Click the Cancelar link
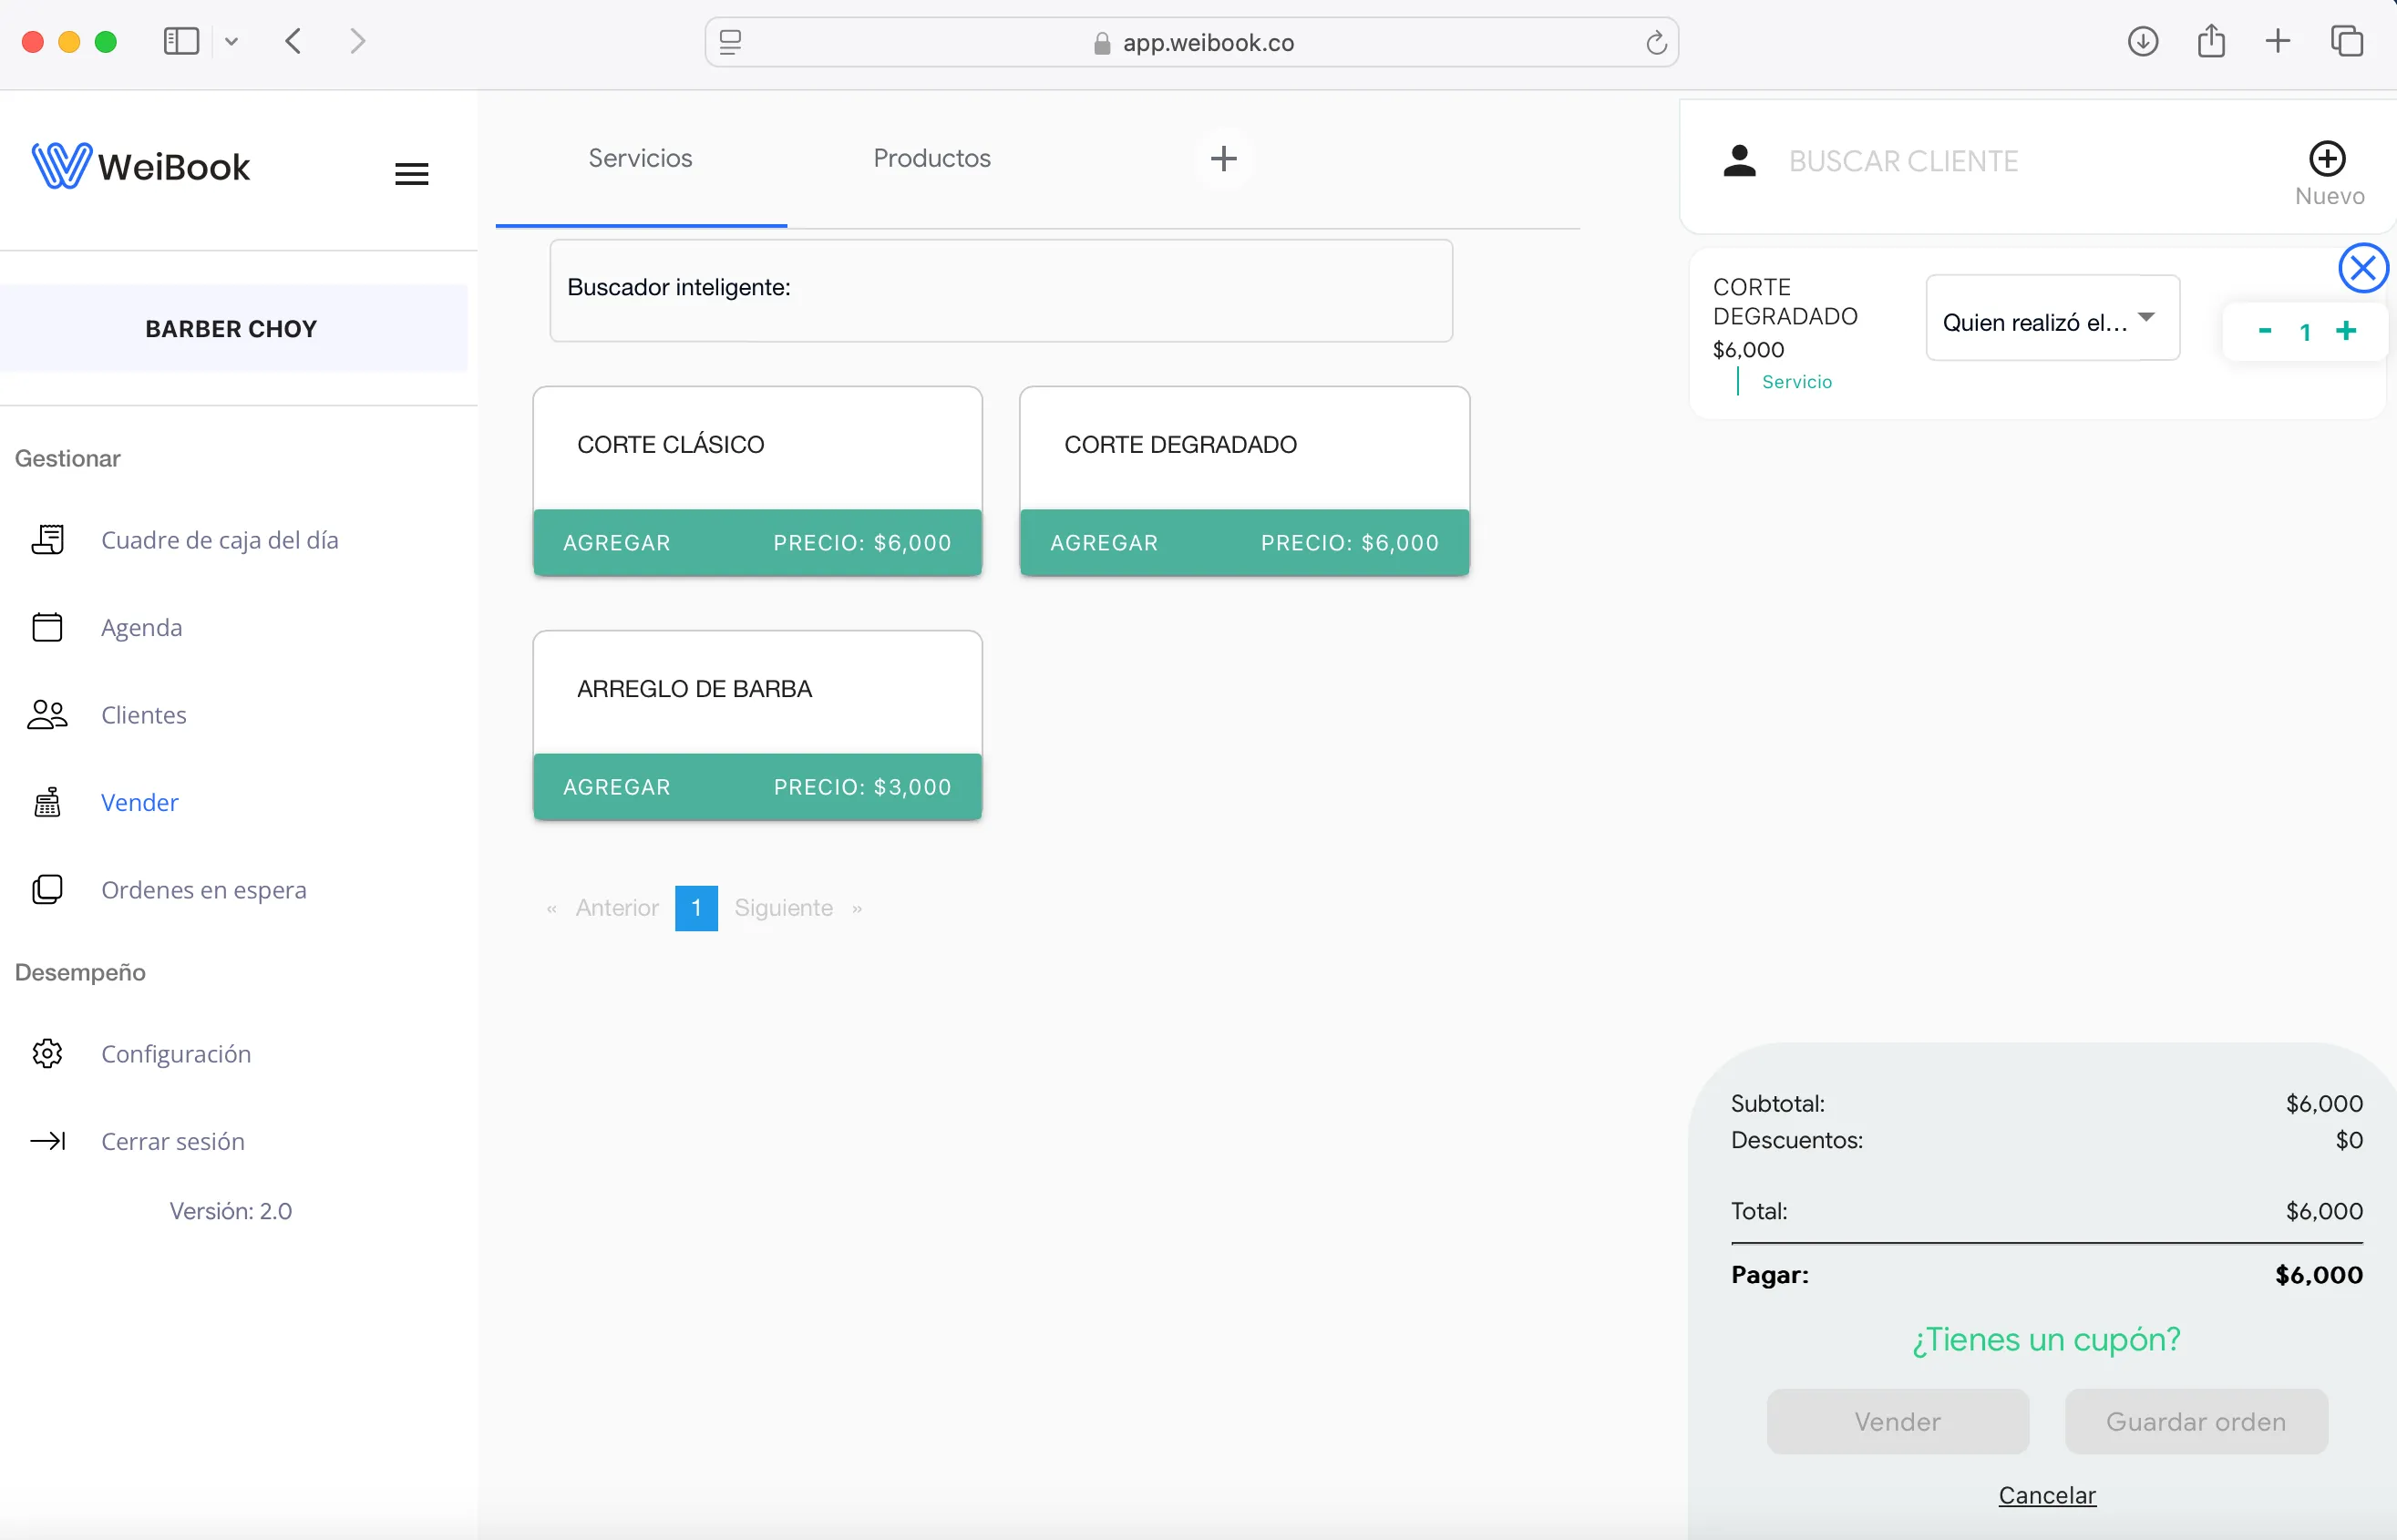This screenshot has width=2397, height=1540. 2046,1495
